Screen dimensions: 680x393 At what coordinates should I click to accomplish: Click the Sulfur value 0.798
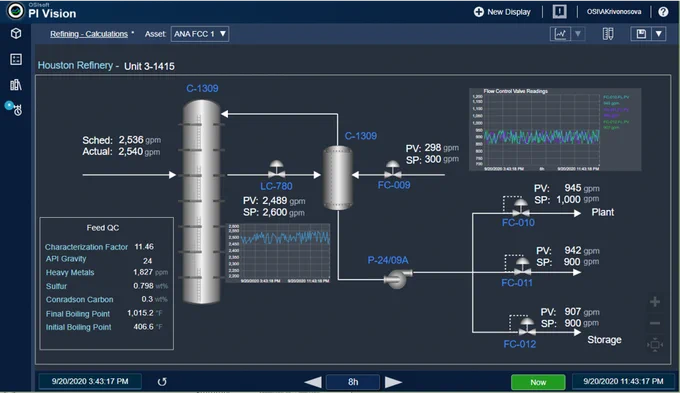[x=143, y=286]
